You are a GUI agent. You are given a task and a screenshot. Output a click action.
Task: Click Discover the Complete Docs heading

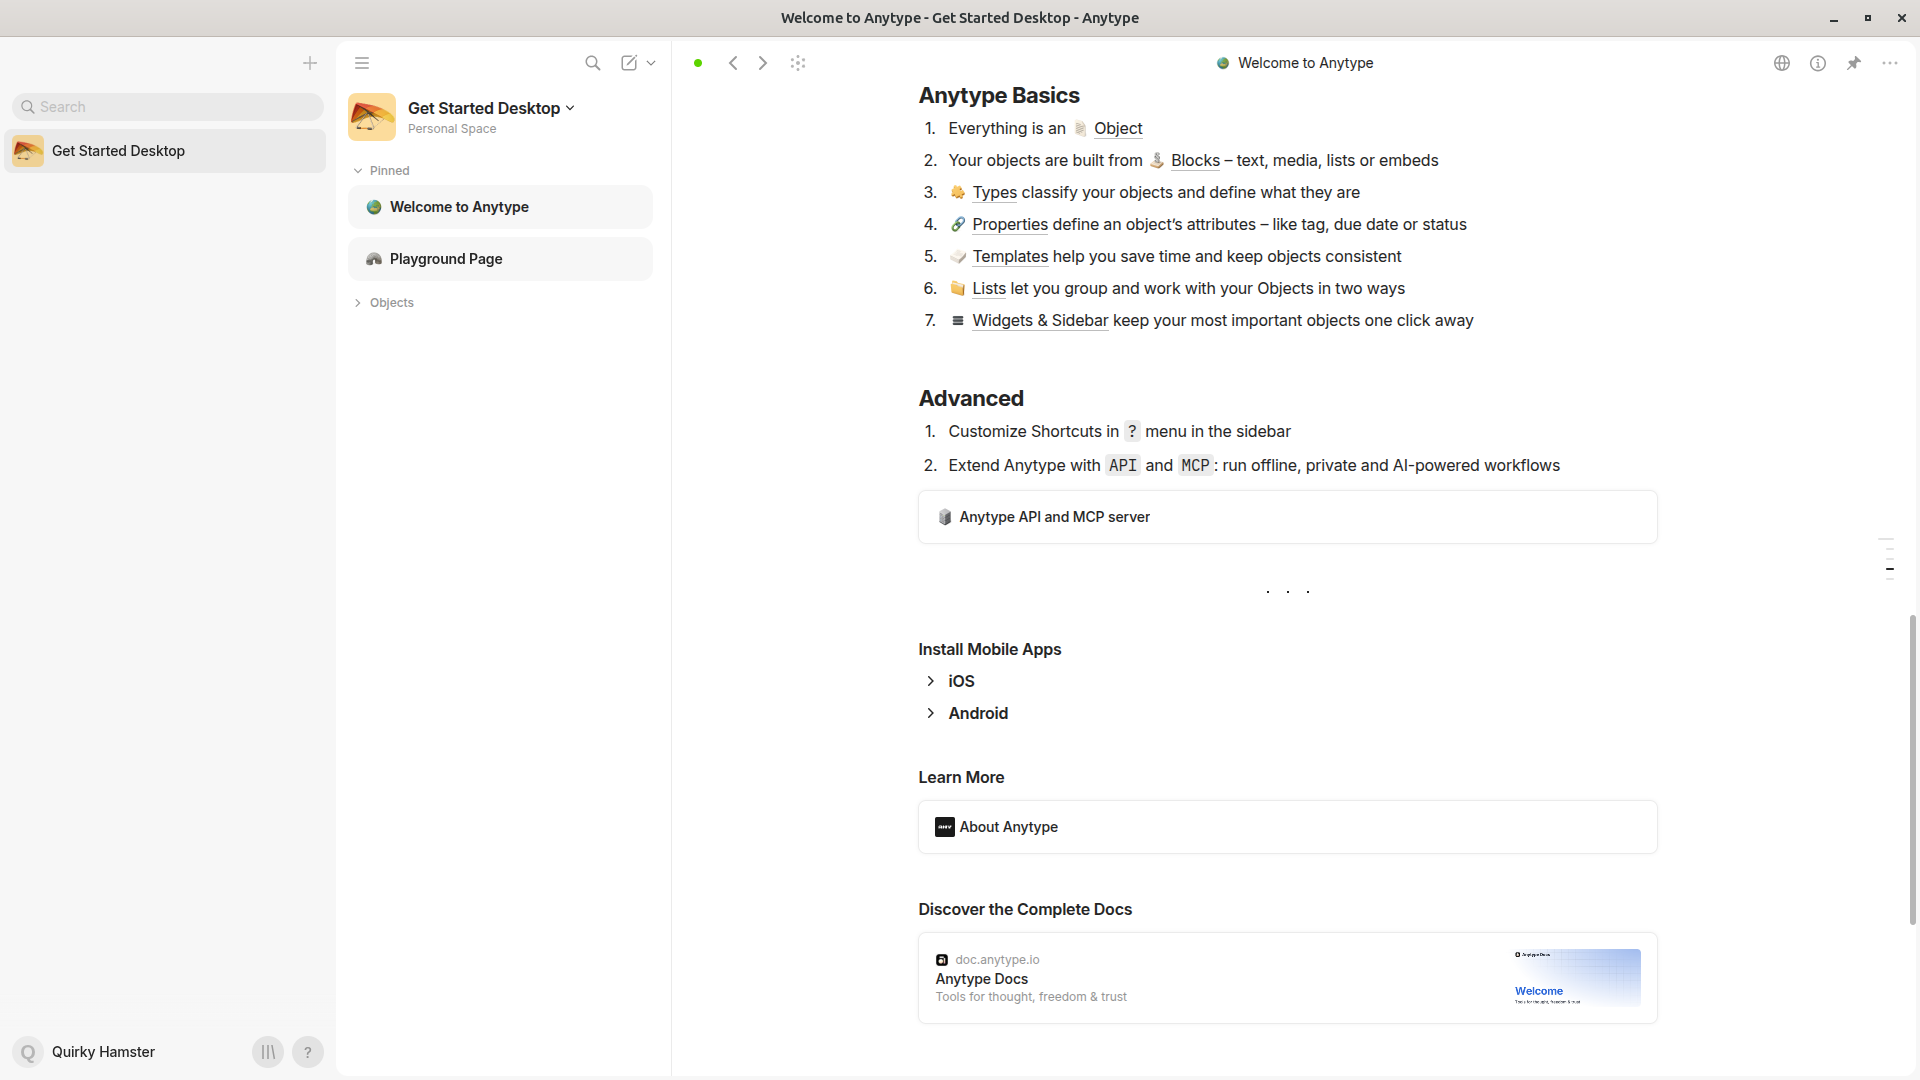click(1025, 909)
